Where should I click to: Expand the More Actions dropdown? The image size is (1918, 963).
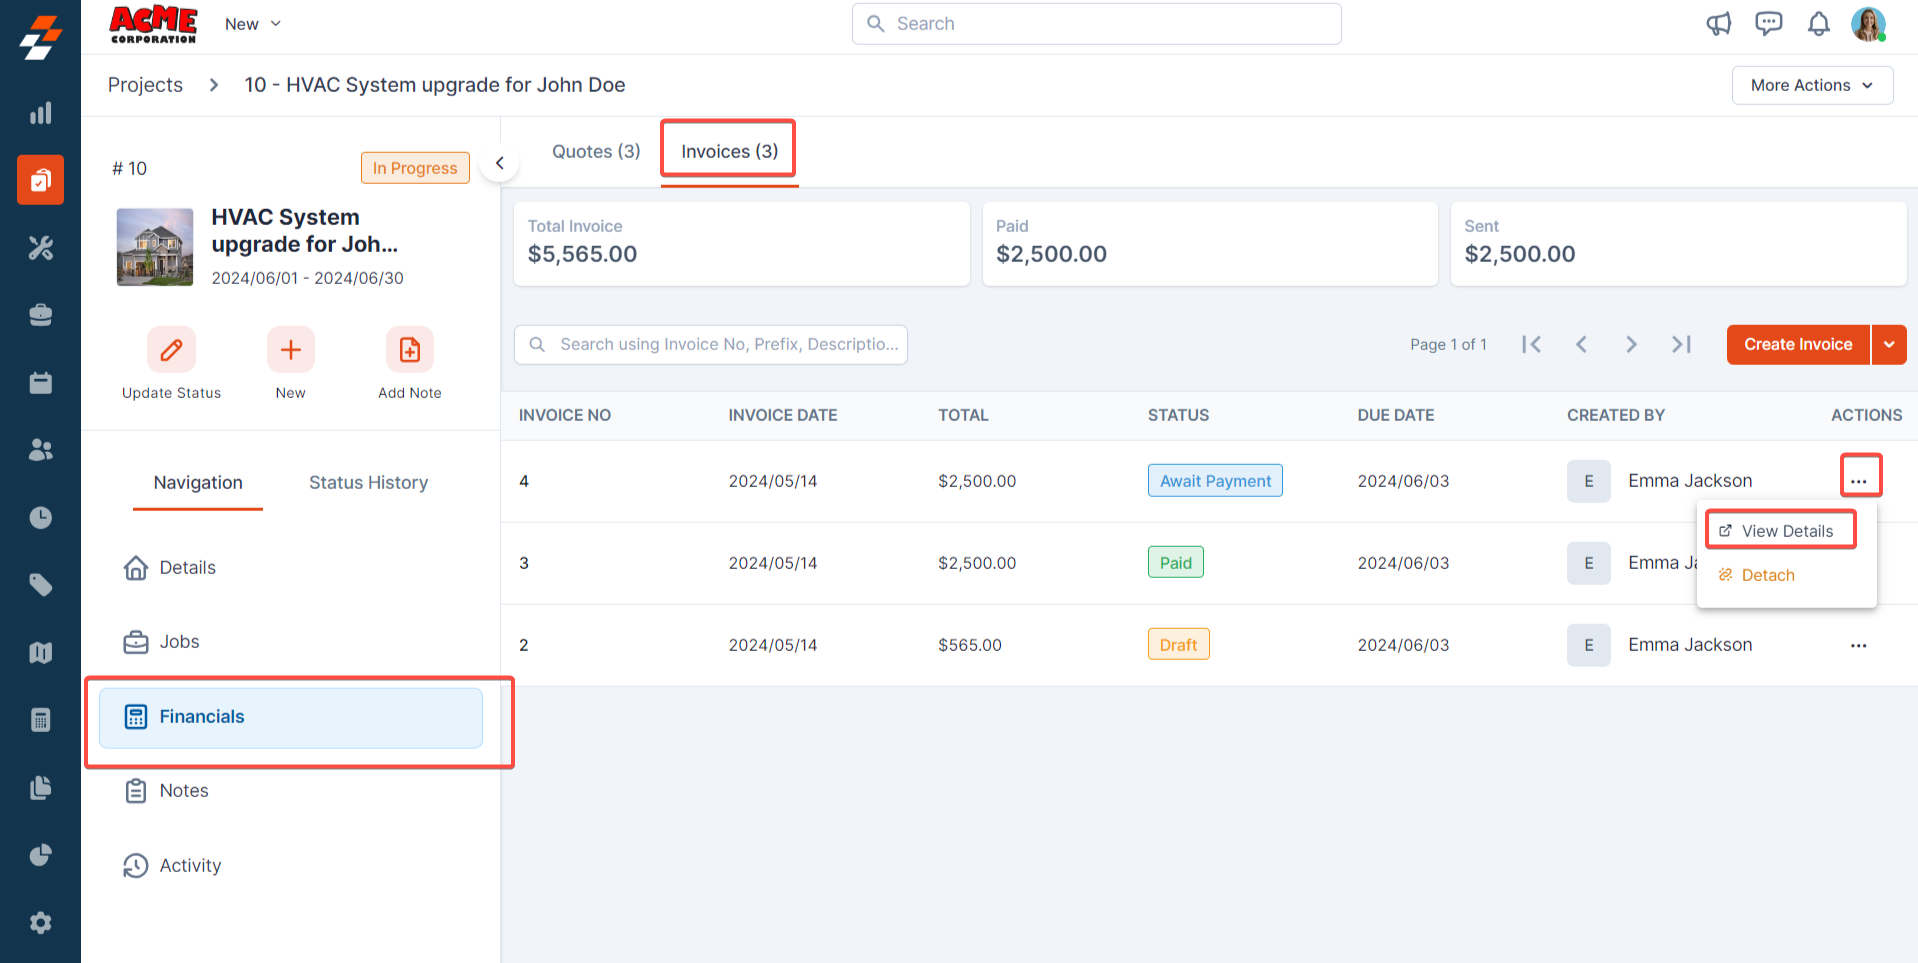1811,85
